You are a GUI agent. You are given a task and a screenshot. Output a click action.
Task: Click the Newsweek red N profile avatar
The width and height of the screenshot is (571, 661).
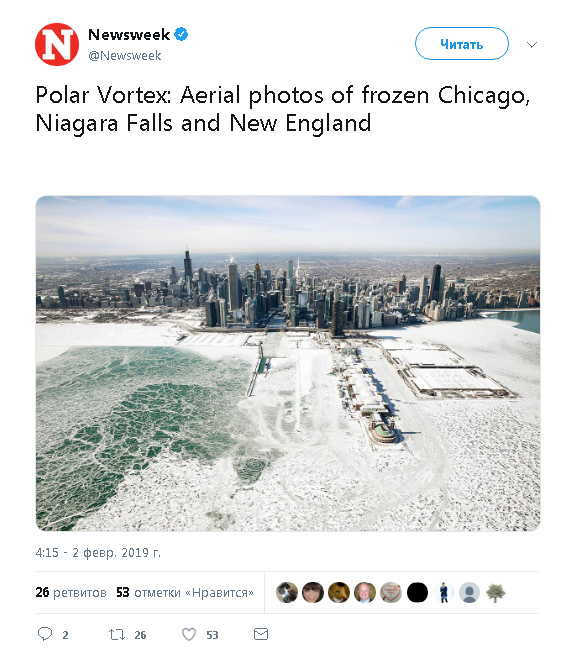point(57,45)
